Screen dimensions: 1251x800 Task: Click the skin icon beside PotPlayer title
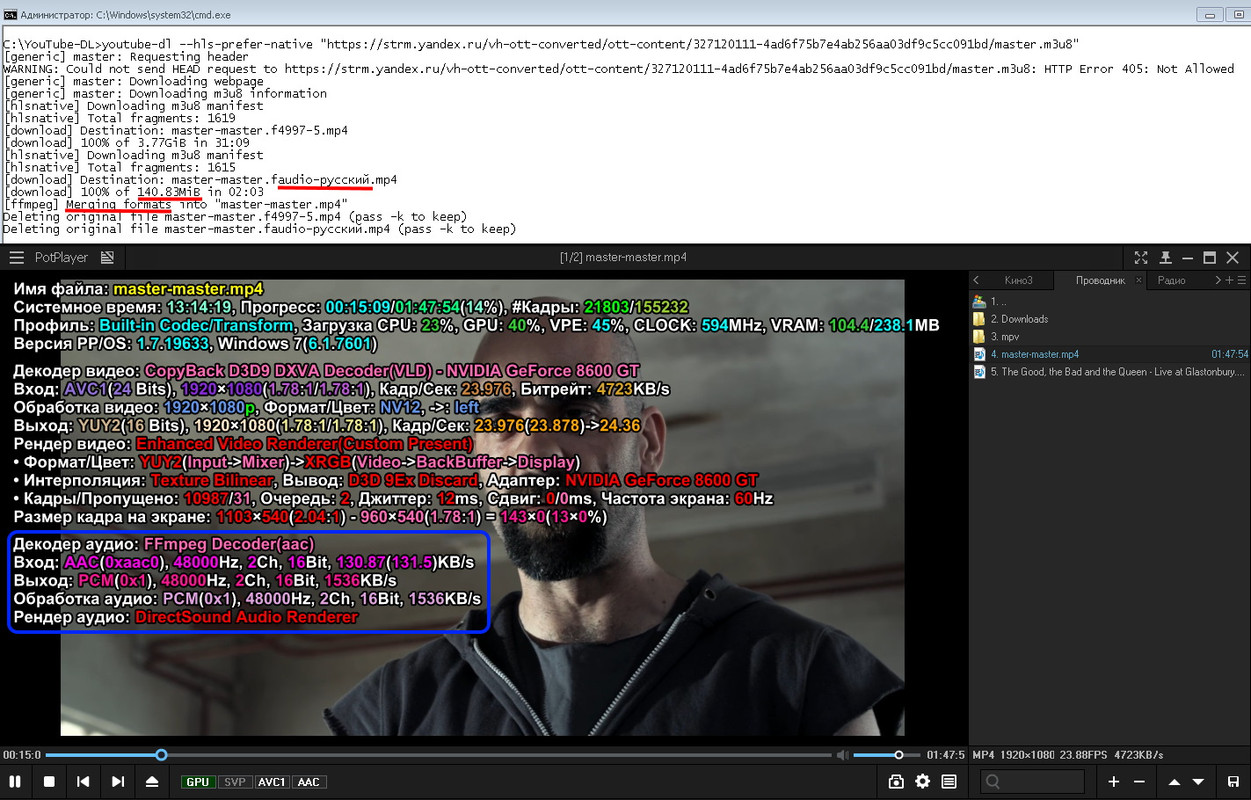tap(107, 257)
